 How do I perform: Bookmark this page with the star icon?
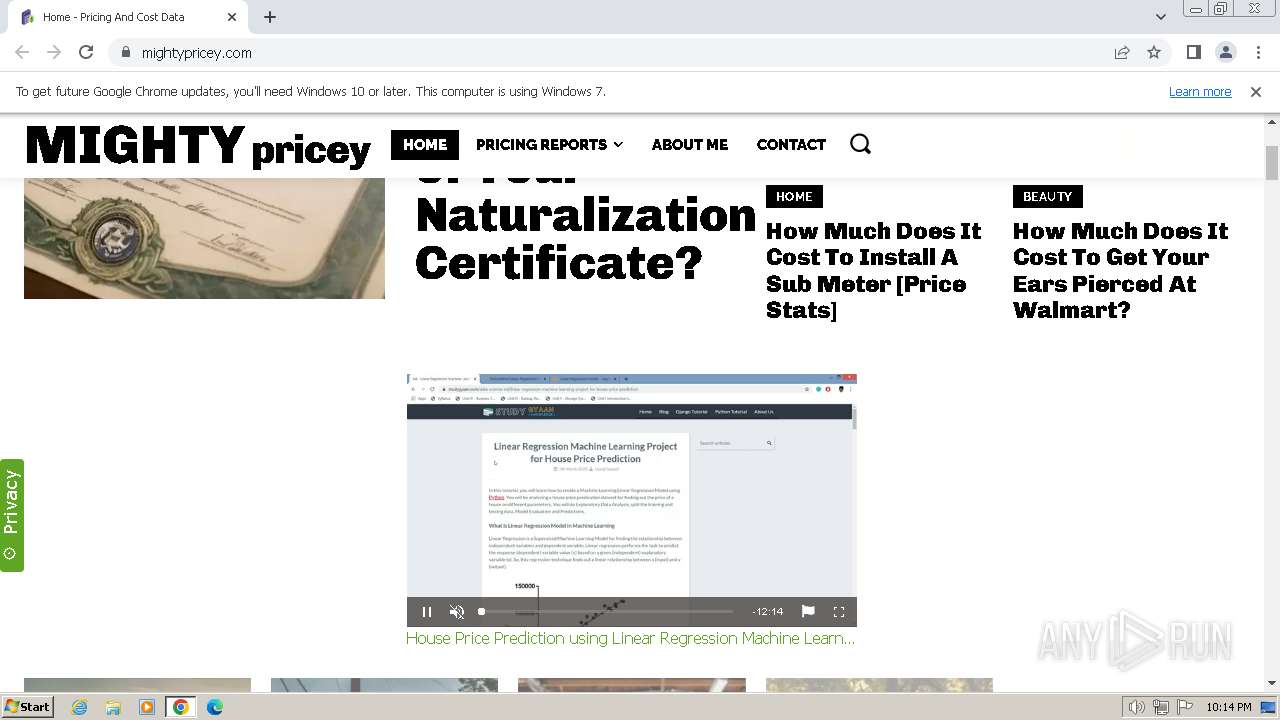pos(1154,53)
